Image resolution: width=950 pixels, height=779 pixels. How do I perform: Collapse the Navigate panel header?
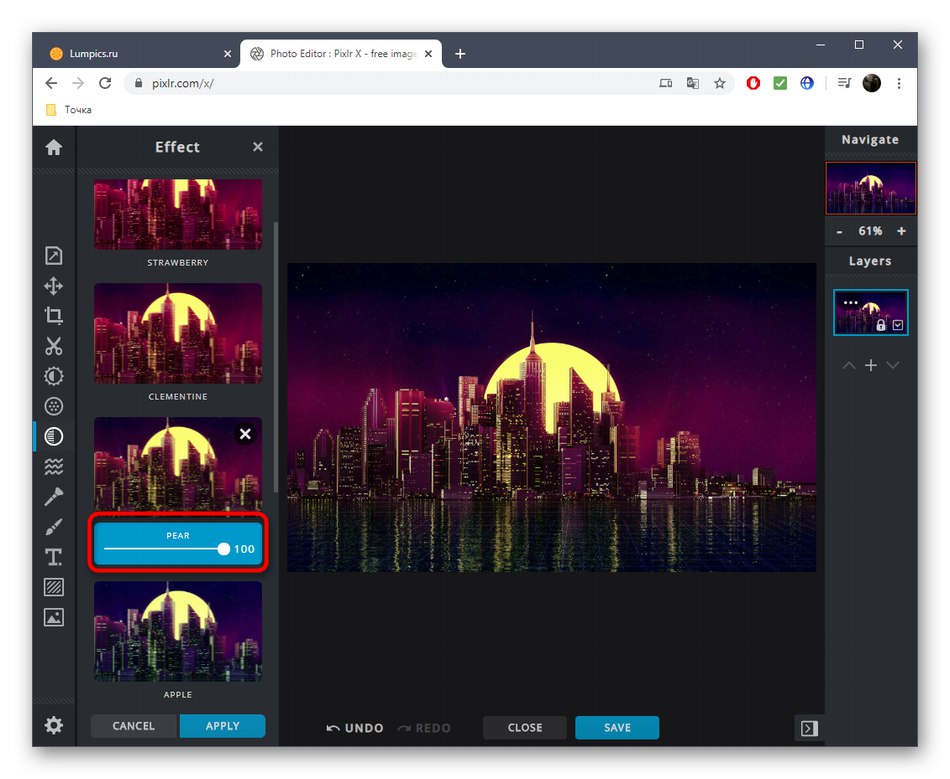click(870, 139)
